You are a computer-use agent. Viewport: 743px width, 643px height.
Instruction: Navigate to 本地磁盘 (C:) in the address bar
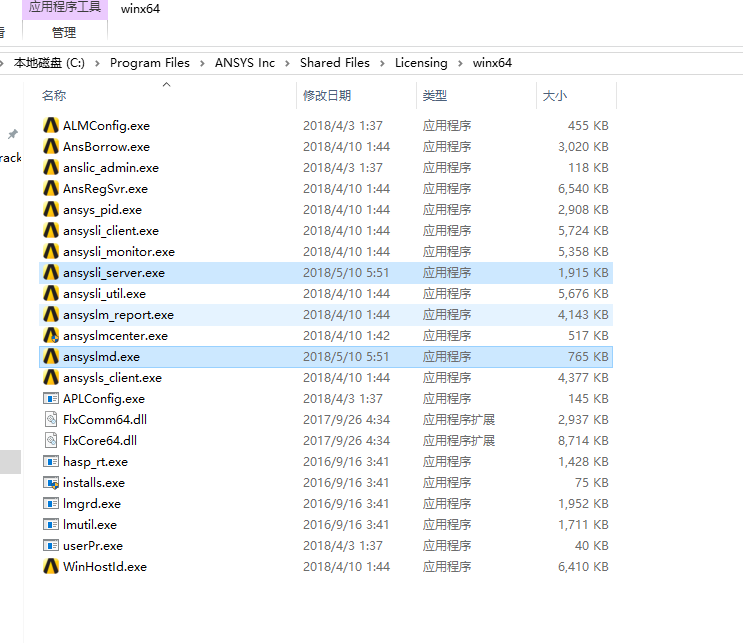pyautogui.click(x=49, y=63)
